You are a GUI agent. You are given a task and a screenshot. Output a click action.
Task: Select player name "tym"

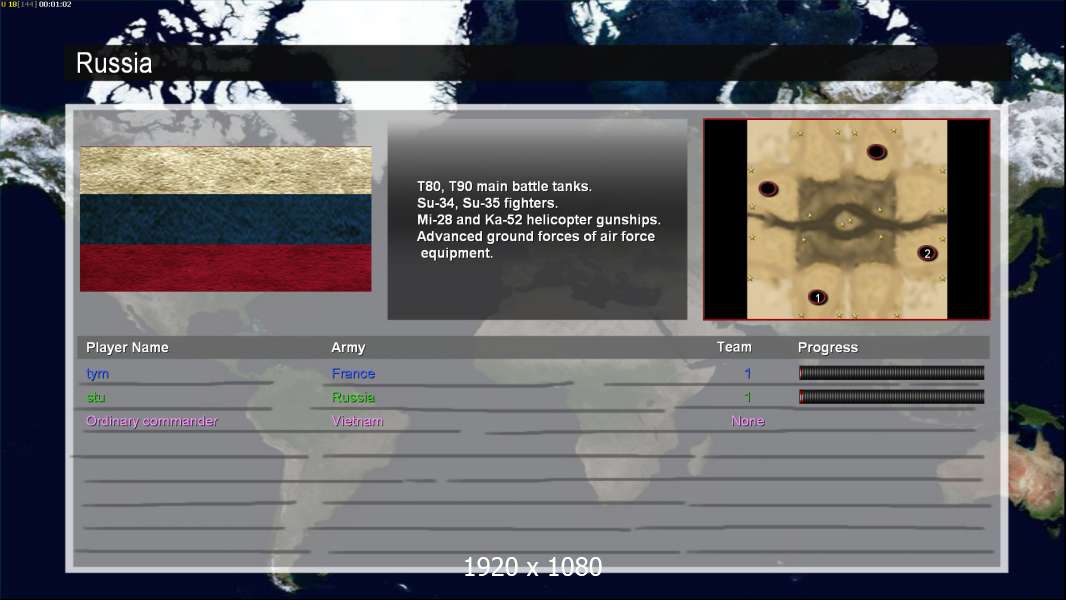tap(97, 374)
